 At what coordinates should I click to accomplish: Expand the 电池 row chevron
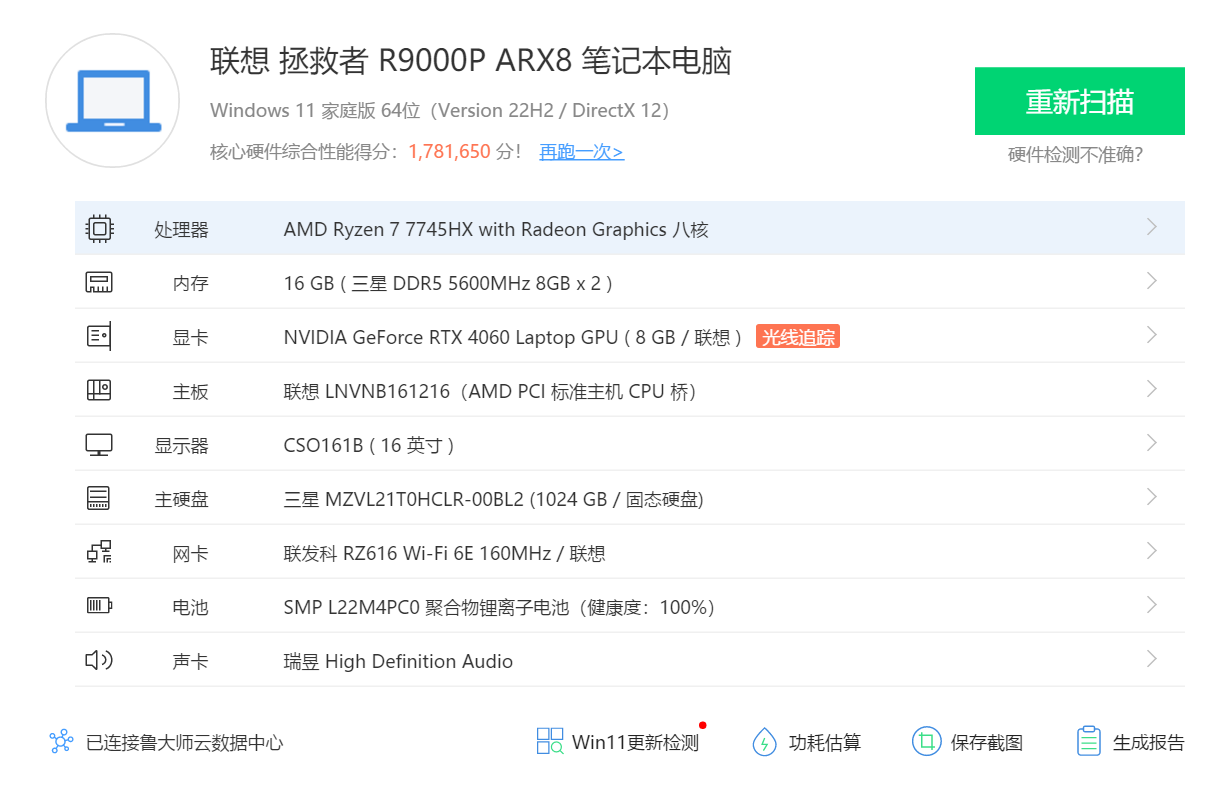[1152, 605]
